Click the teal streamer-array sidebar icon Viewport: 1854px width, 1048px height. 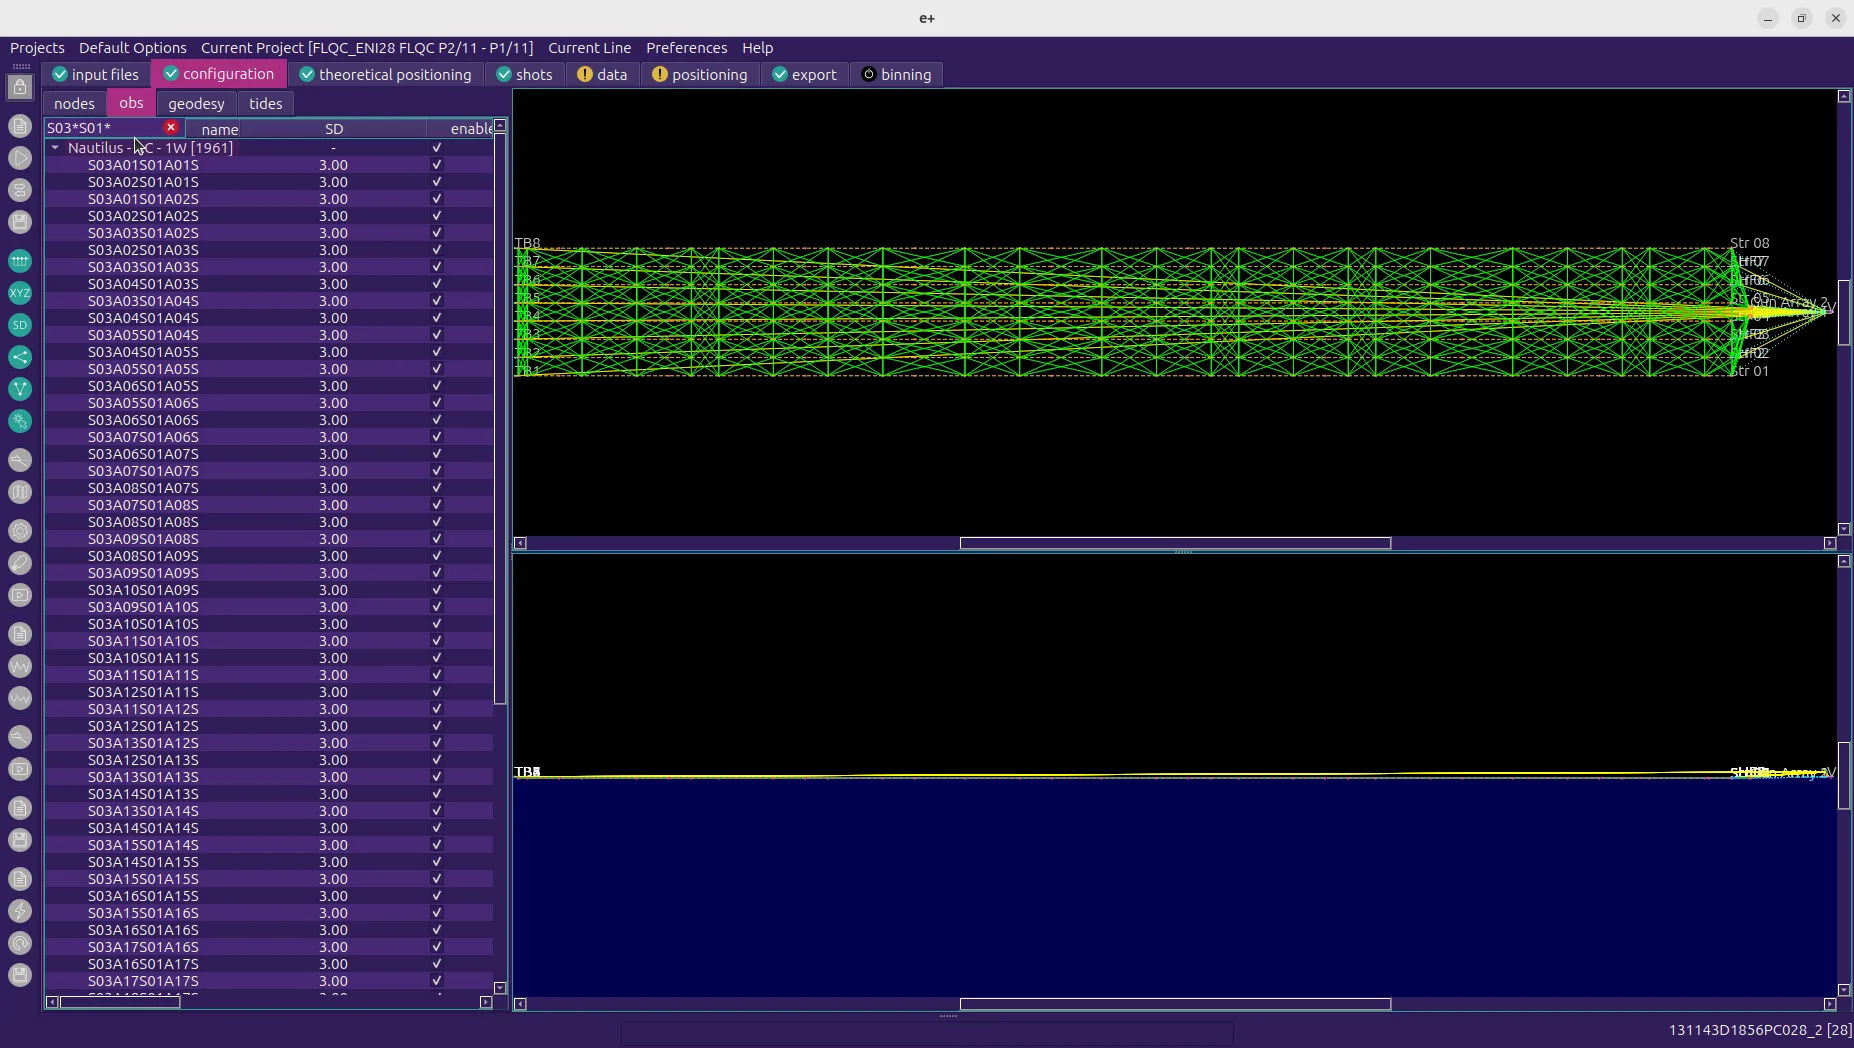coord(20,261)
